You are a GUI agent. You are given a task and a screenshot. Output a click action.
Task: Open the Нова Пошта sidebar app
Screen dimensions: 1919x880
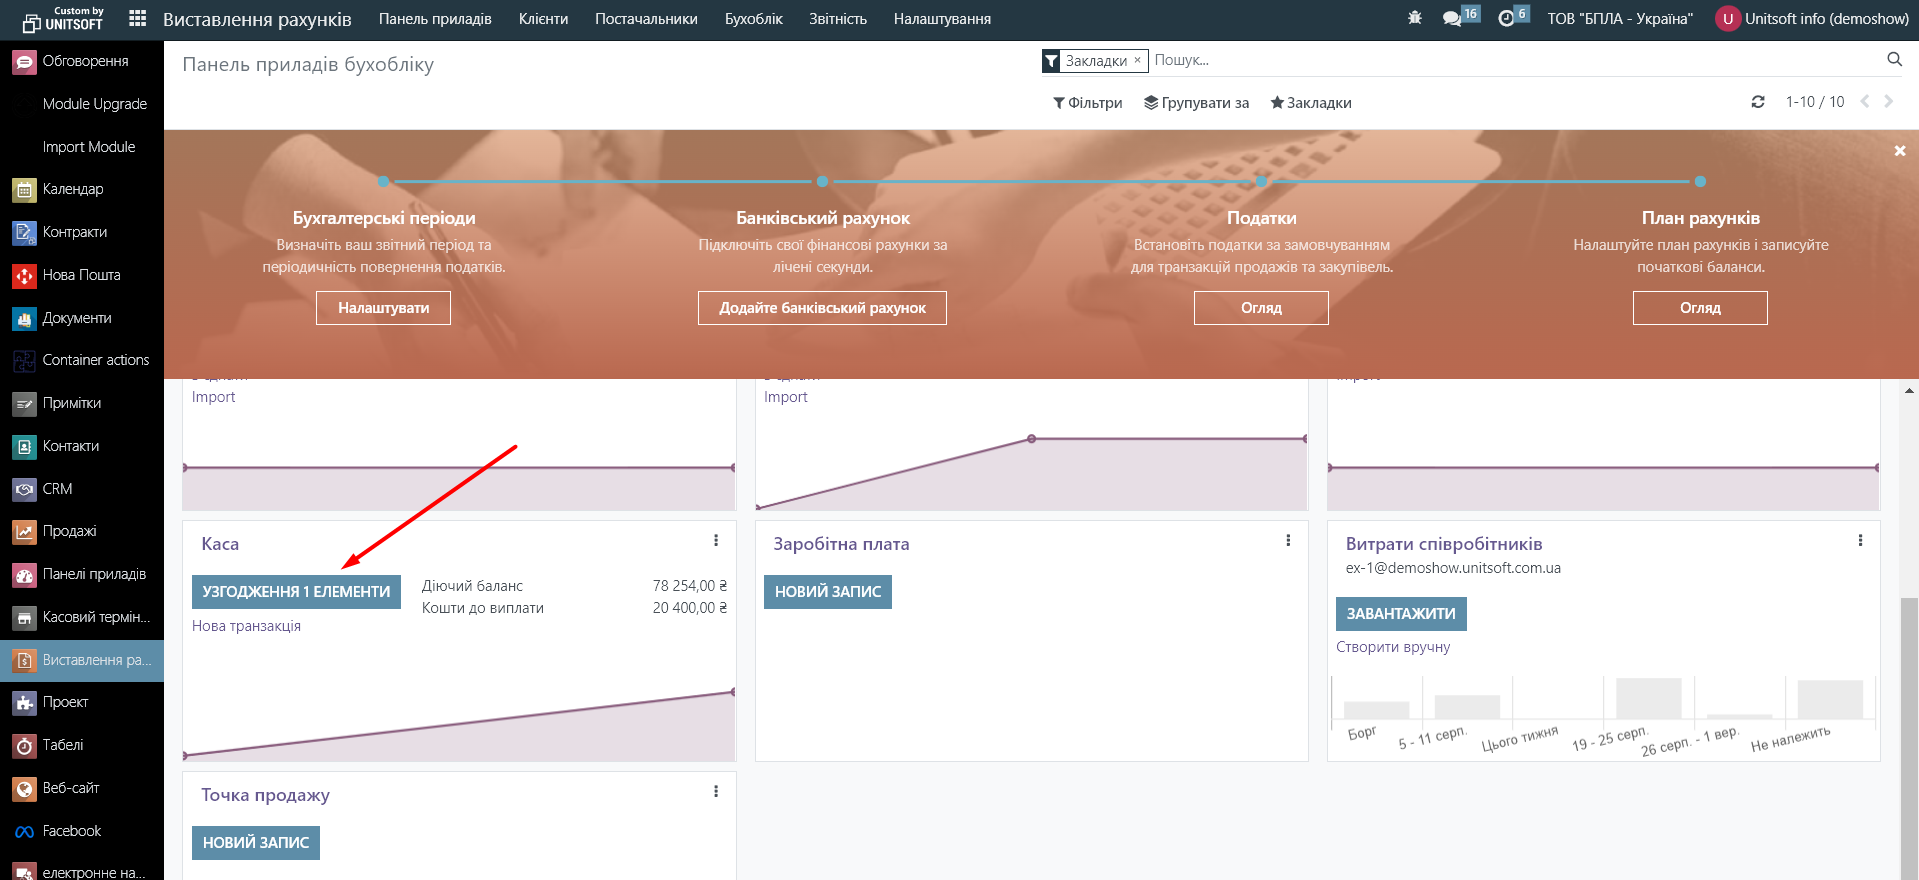coord(81,275)
